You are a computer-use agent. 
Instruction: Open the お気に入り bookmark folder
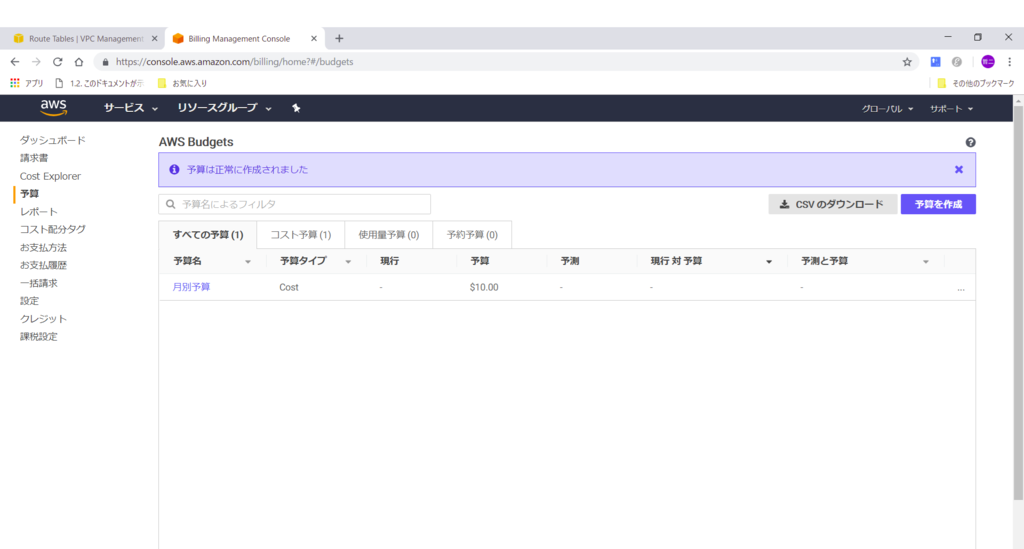(182, 84)
